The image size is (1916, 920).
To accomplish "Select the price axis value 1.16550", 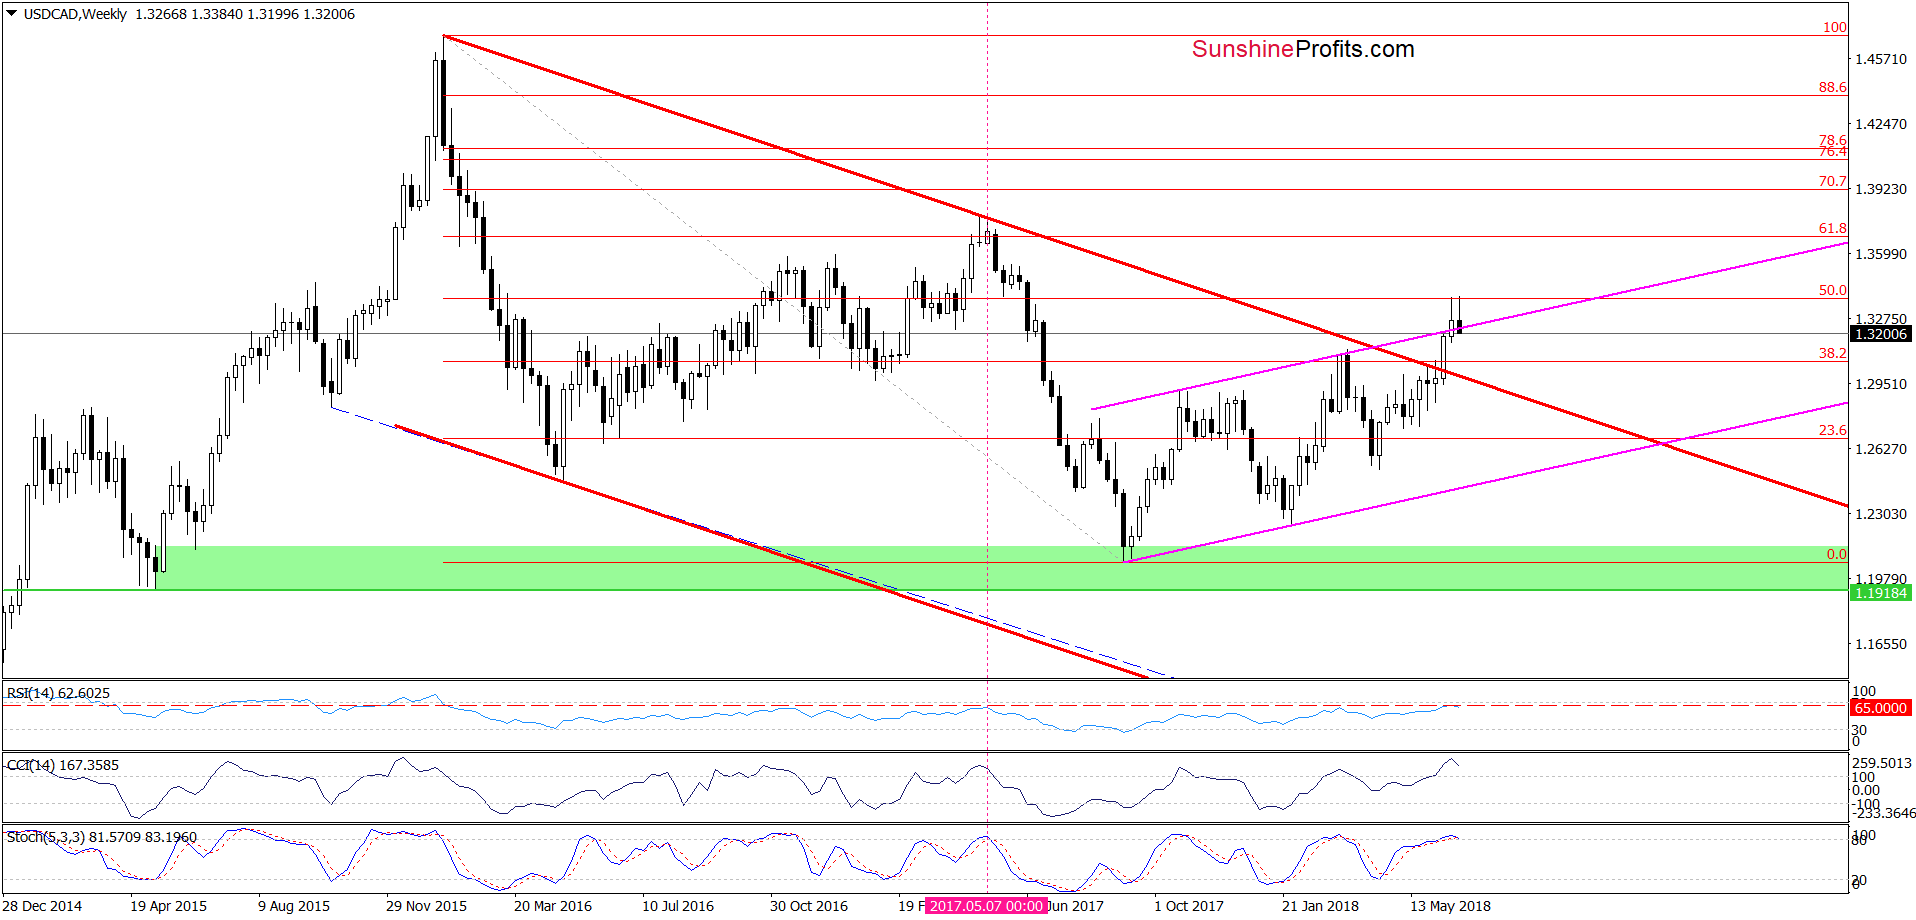I will (x=1881, y=644).
